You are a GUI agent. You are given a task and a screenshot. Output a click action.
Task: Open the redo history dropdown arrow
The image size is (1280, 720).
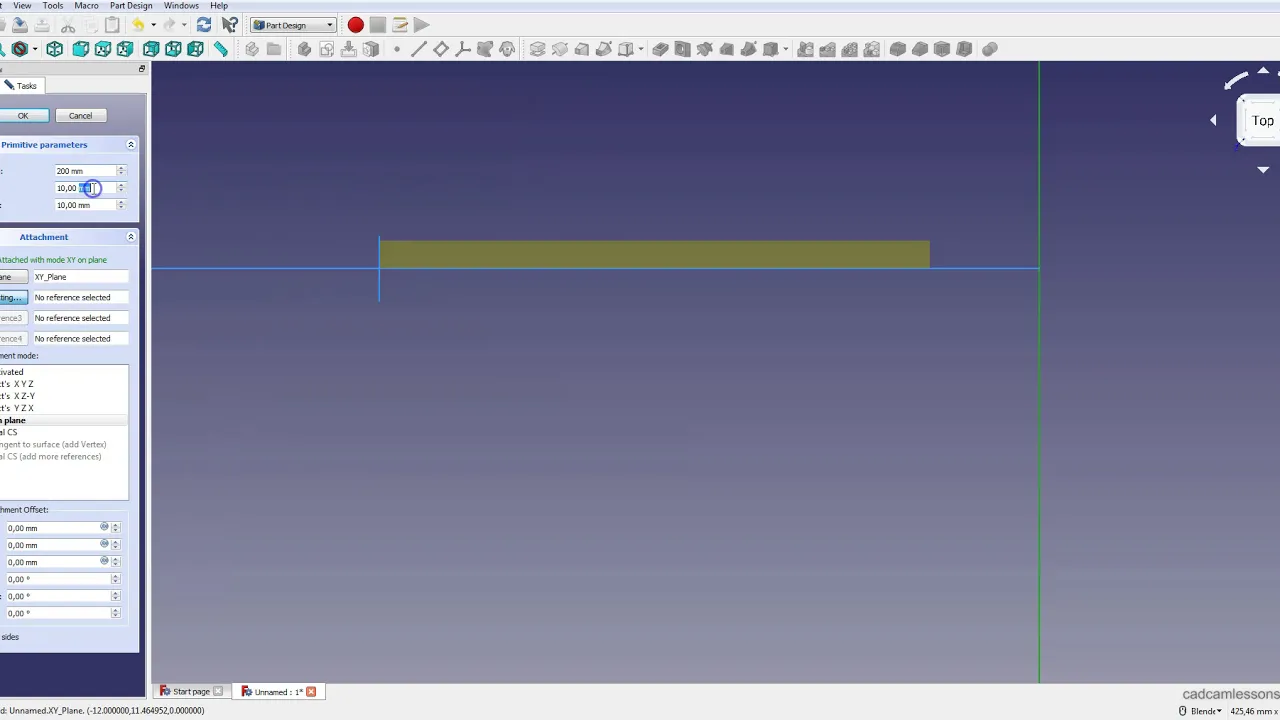click(x=185, y=25)
